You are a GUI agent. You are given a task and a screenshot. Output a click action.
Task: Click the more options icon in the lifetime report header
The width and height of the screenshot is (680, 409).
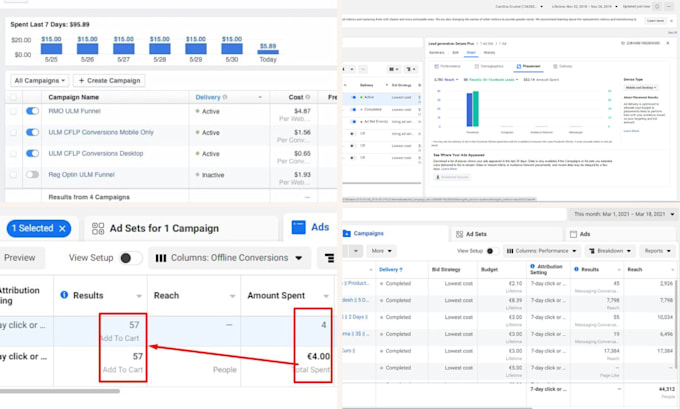click(668, 7)
